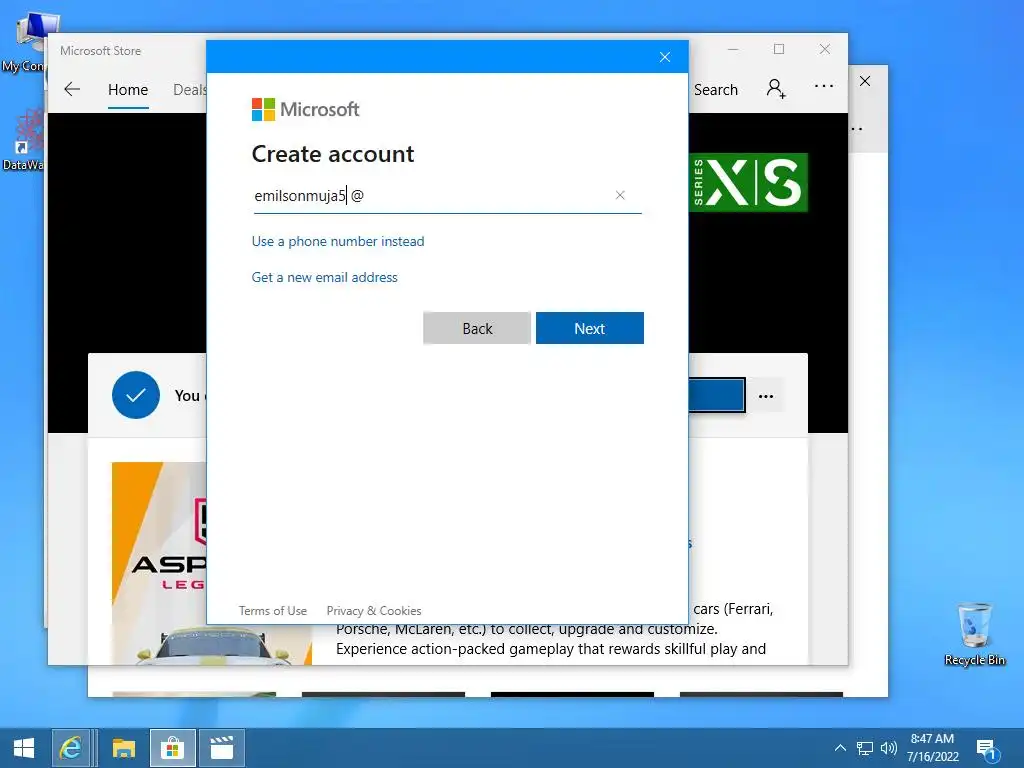Choose Use a phone number instead

(x=338, y=241)
